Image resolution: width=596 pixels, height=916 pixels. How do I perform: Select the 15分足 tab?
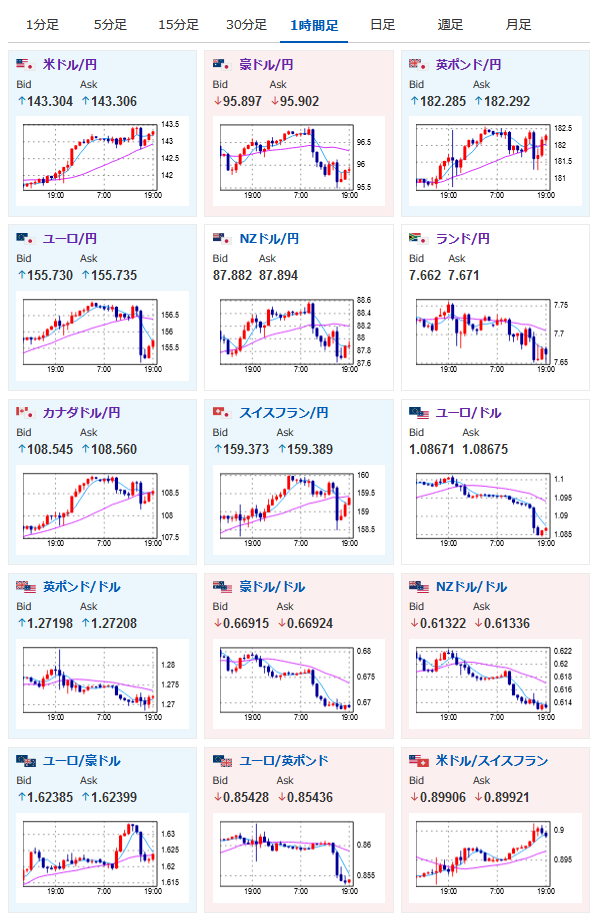(x=178, y=25)
